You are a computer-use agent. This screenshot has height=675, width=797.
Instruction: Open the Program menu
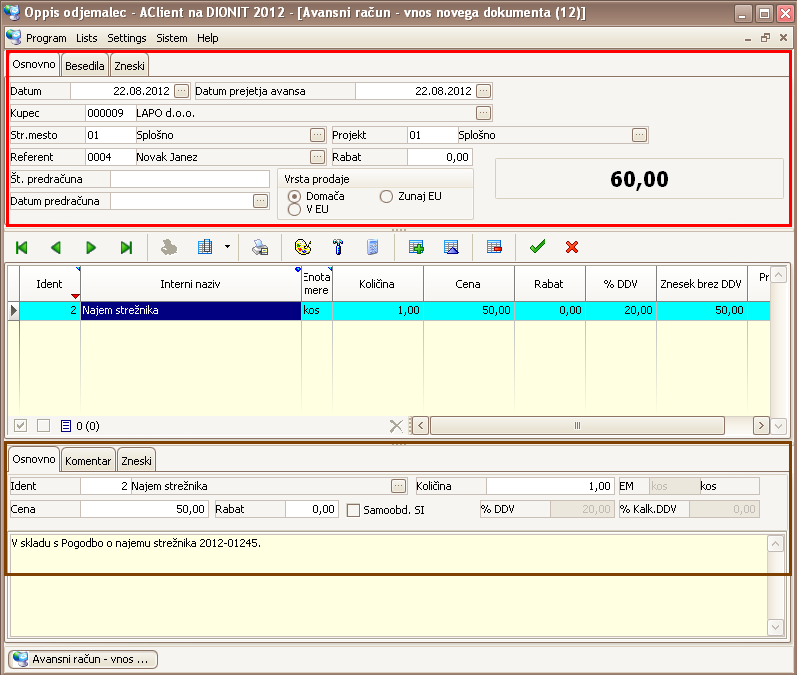pyautogui.click(x=46, y=38)
